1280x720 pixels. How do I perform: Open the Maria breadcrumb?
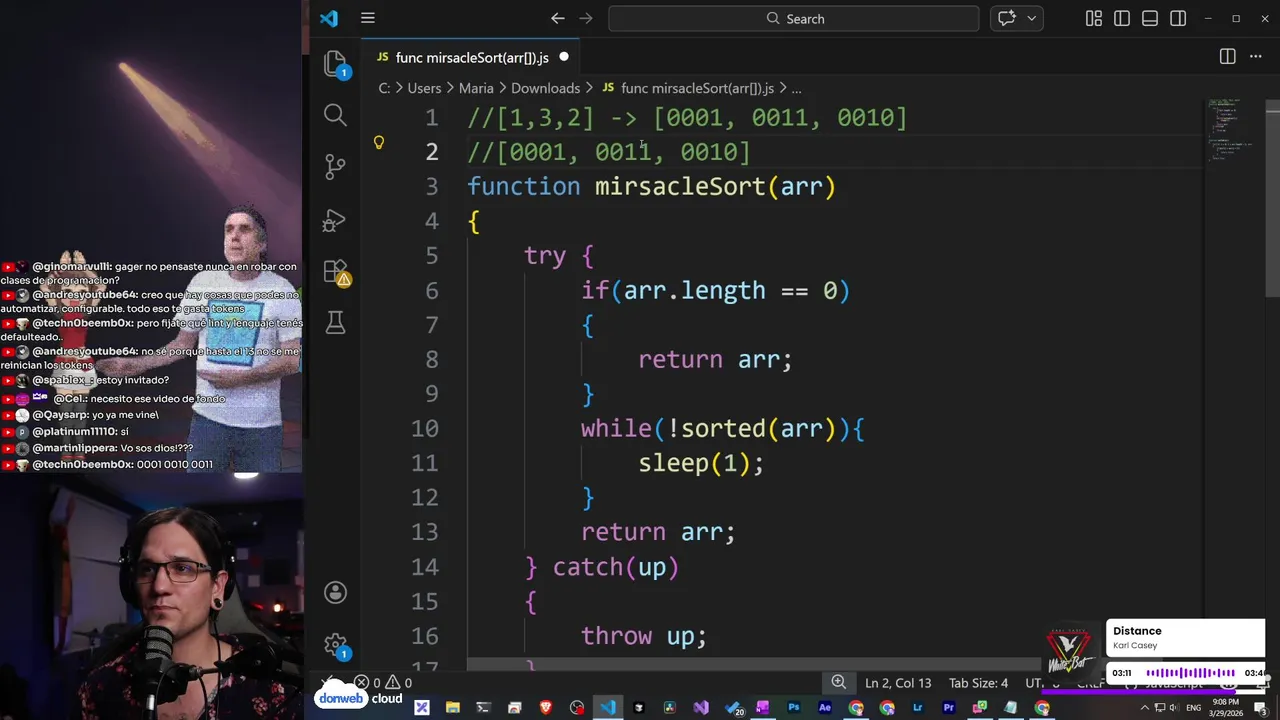point(476,88)
